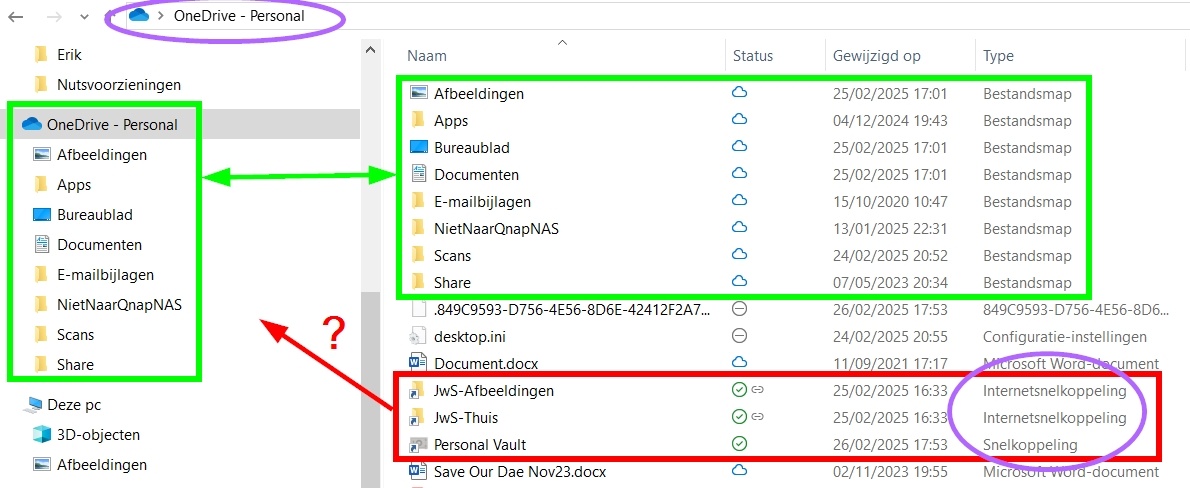Click date 04/12/2024 19:43 of Apps
This screenshot has width=1190, height=488.
click(x=889, y=121)
